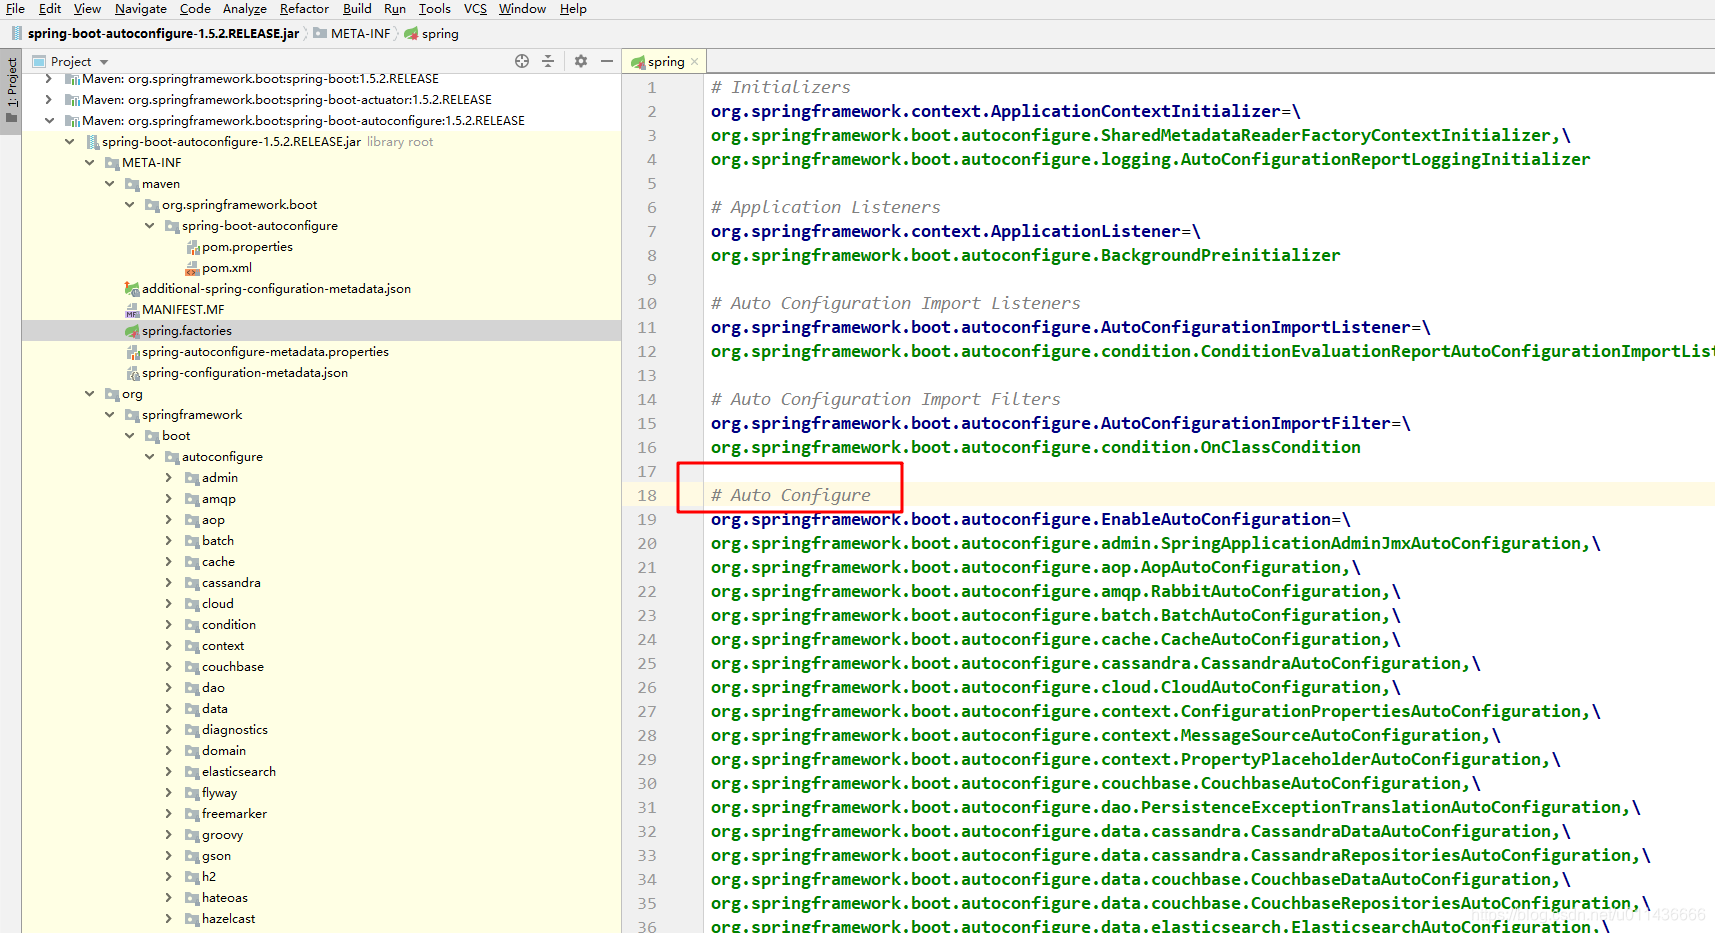This screenshot has height=933, width=1715.
Task: Open the Refactor menu
Action: coord(304,9)
